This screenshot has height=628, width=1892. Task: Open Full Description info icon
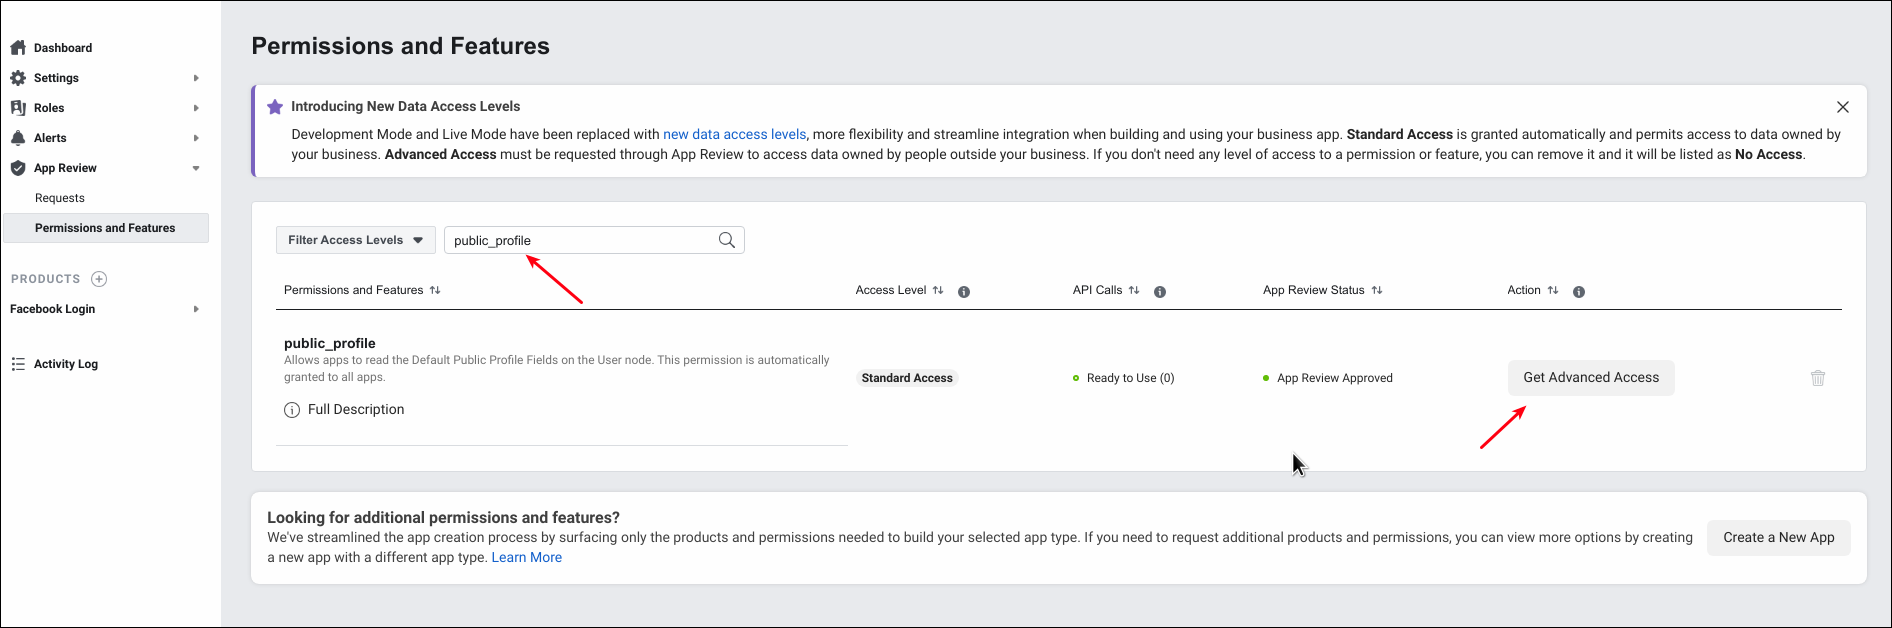(x=292, y=410)
